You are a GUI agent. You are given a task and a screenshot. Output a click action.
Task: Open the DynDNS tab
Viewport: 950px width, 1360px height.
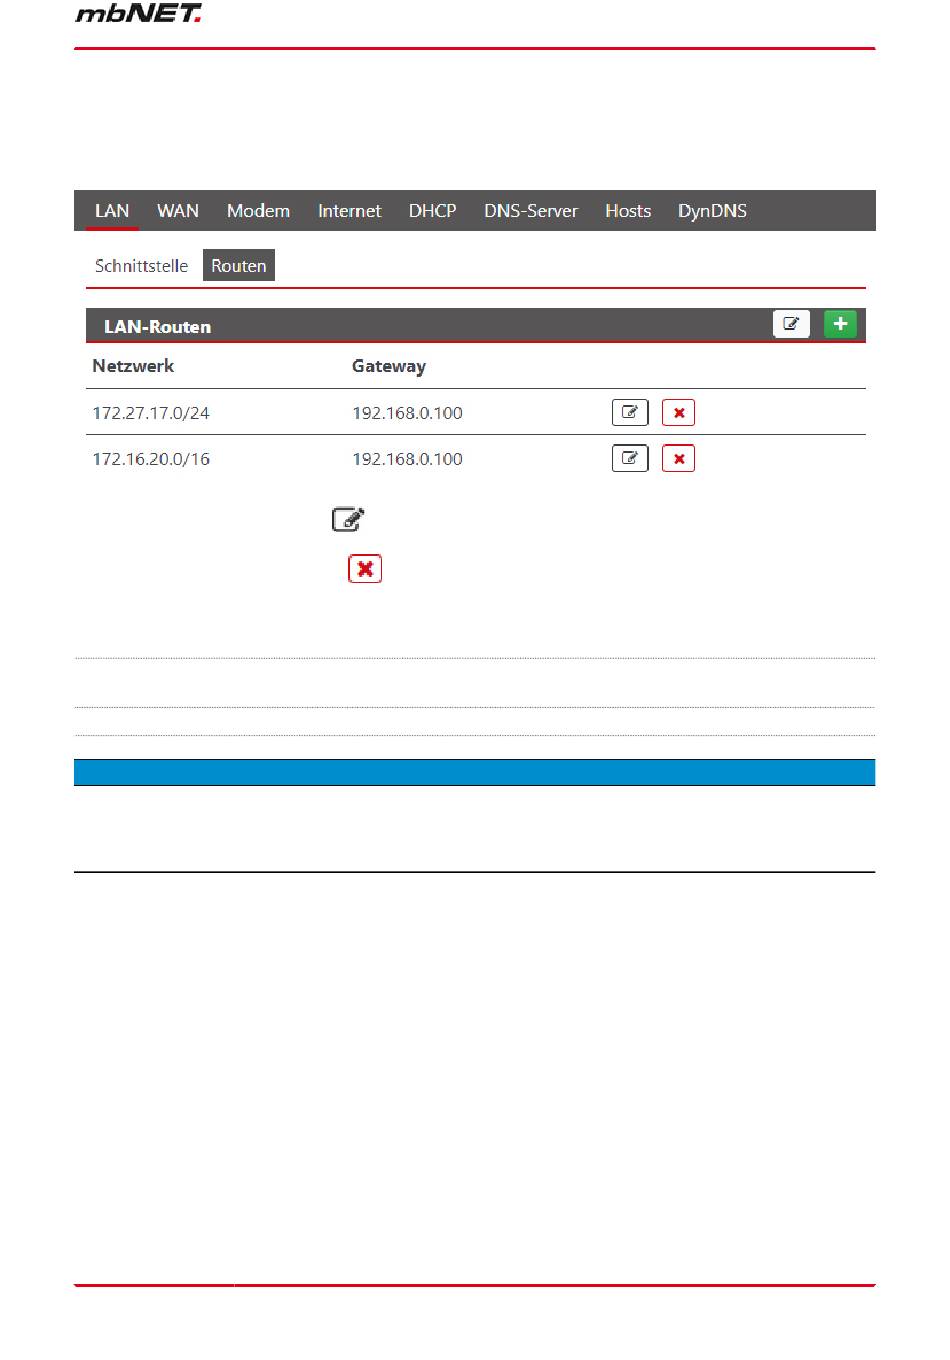tap(712, 211)
